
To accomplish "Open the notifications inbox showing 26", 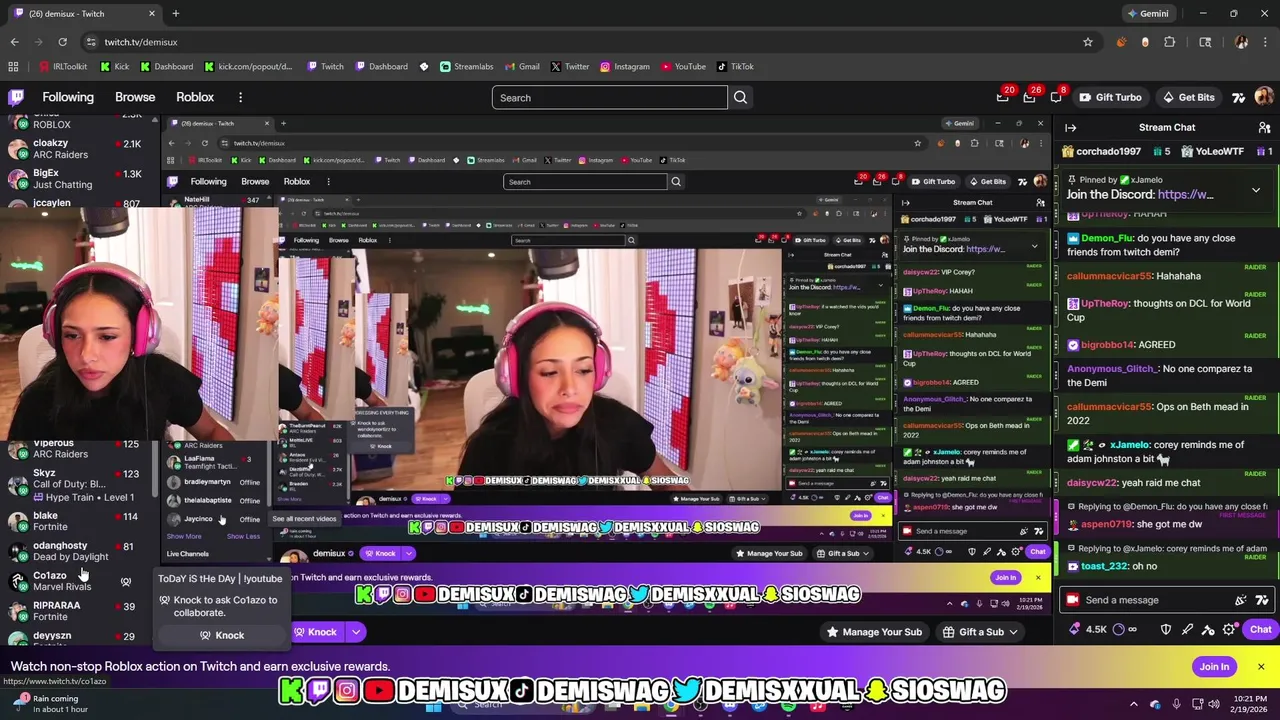I will [1029, 97].
